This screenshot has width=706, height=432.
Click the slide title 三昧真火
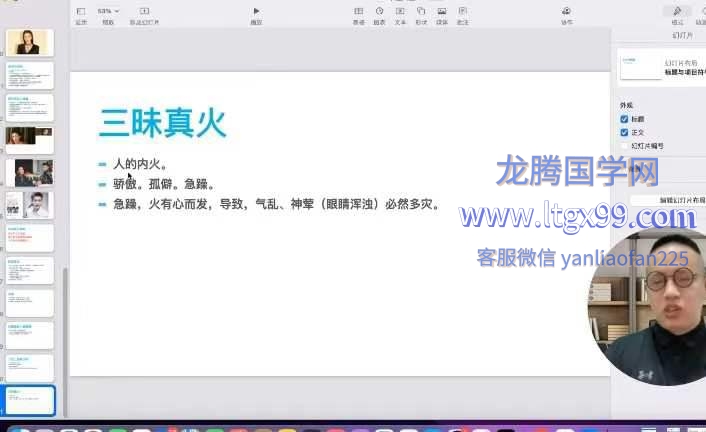(x=162, y=122)
